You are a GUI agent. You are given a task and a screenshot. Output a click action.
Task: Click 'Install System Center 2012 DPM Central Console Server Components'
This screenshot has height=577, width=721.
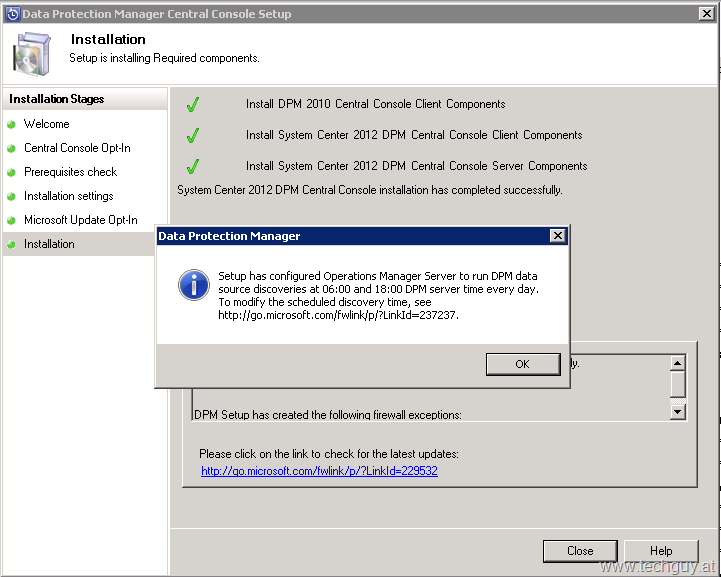coord(417,166)
